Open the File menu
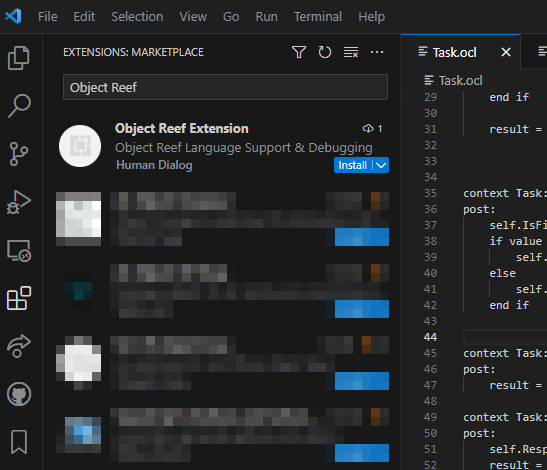 (x=48, y=16)
